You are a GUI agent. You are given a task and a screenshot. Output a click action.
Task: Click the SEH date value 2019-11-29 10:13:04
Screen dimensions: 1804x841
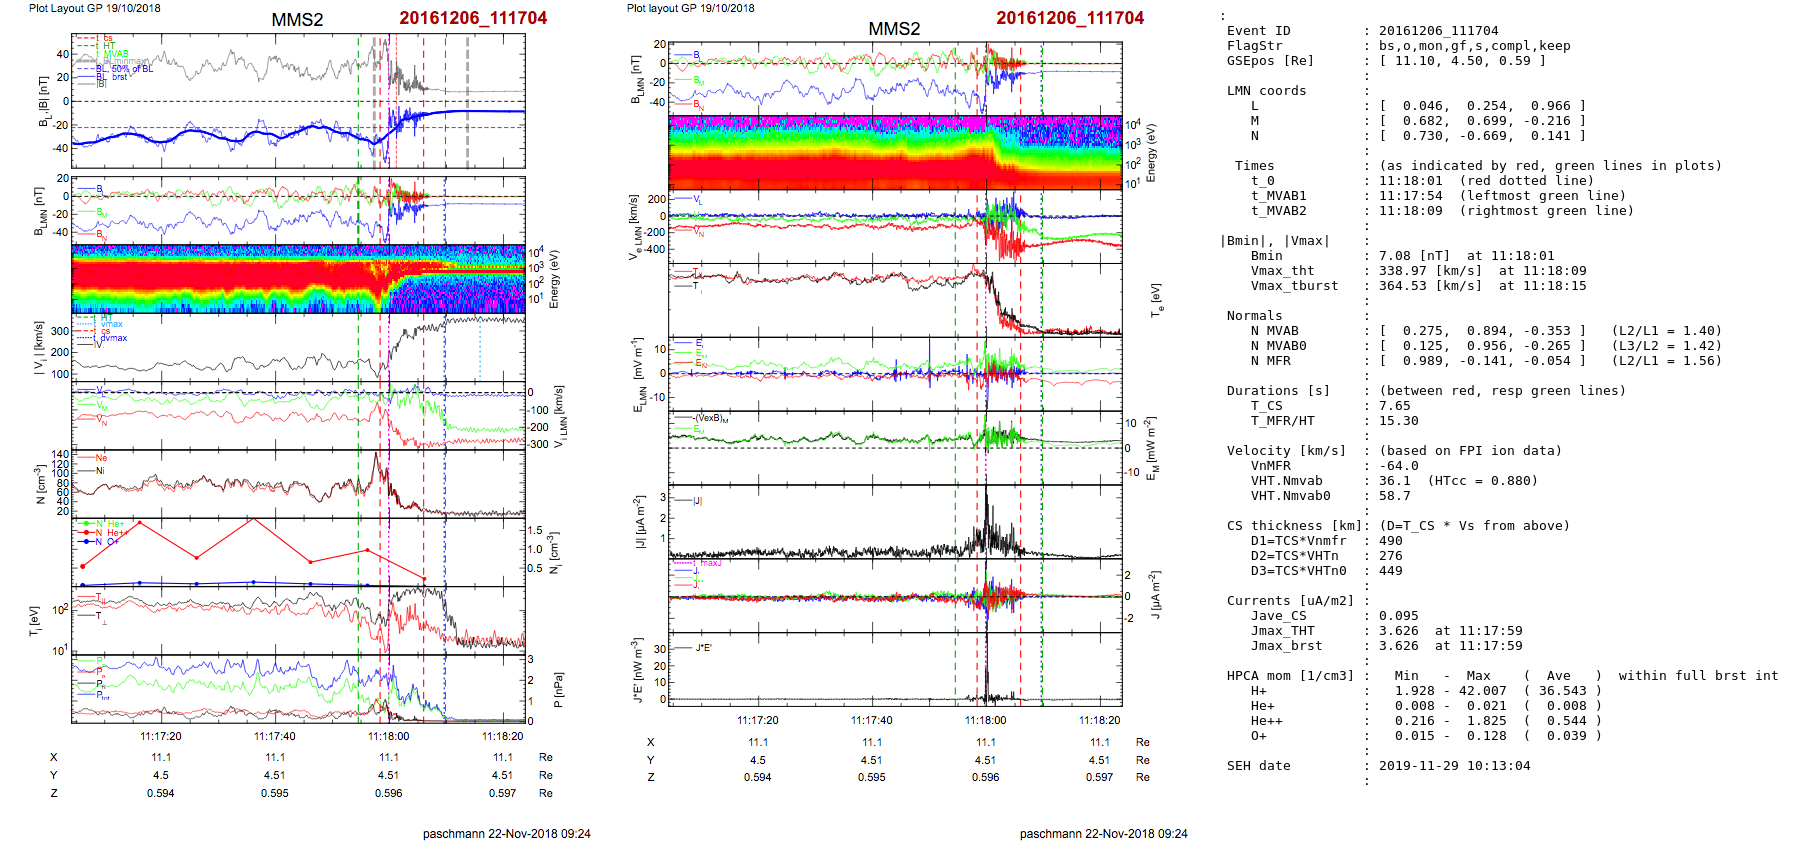coord(1454,766)
